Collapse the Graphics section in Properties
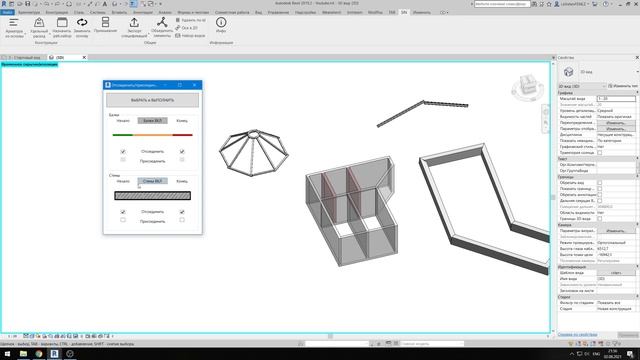 (x=637, y=93)
